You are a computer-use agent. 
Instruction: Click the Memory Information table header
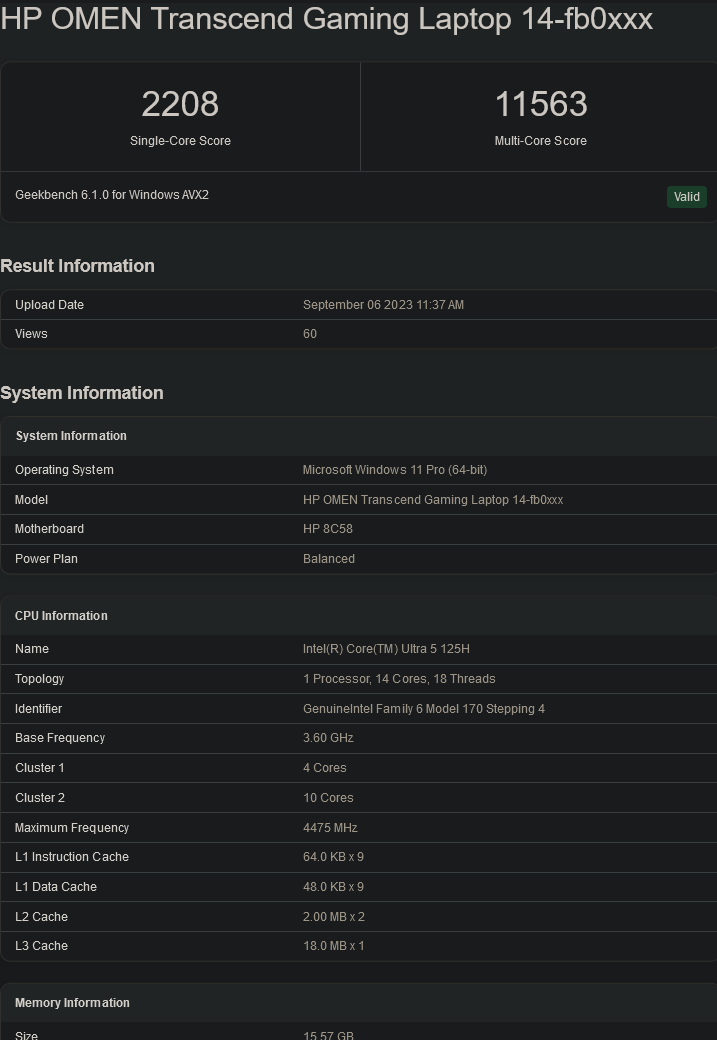tap(72, 1003)
